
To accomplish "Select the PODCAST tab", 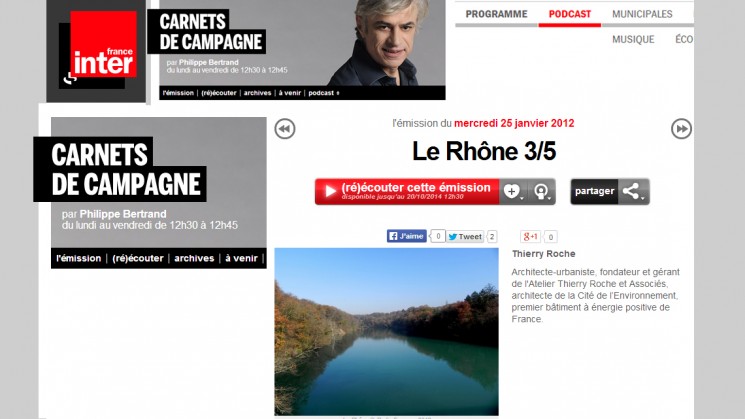I will pos(570,14).
